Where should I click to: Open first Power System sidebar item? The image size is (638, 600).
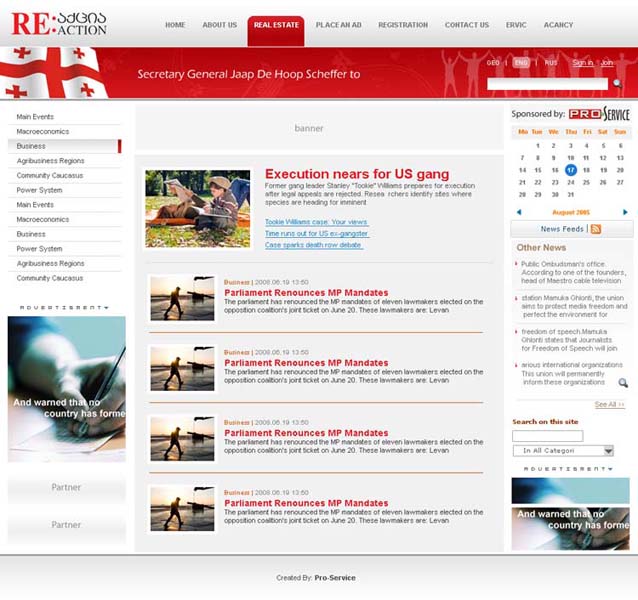coord(39,190)
